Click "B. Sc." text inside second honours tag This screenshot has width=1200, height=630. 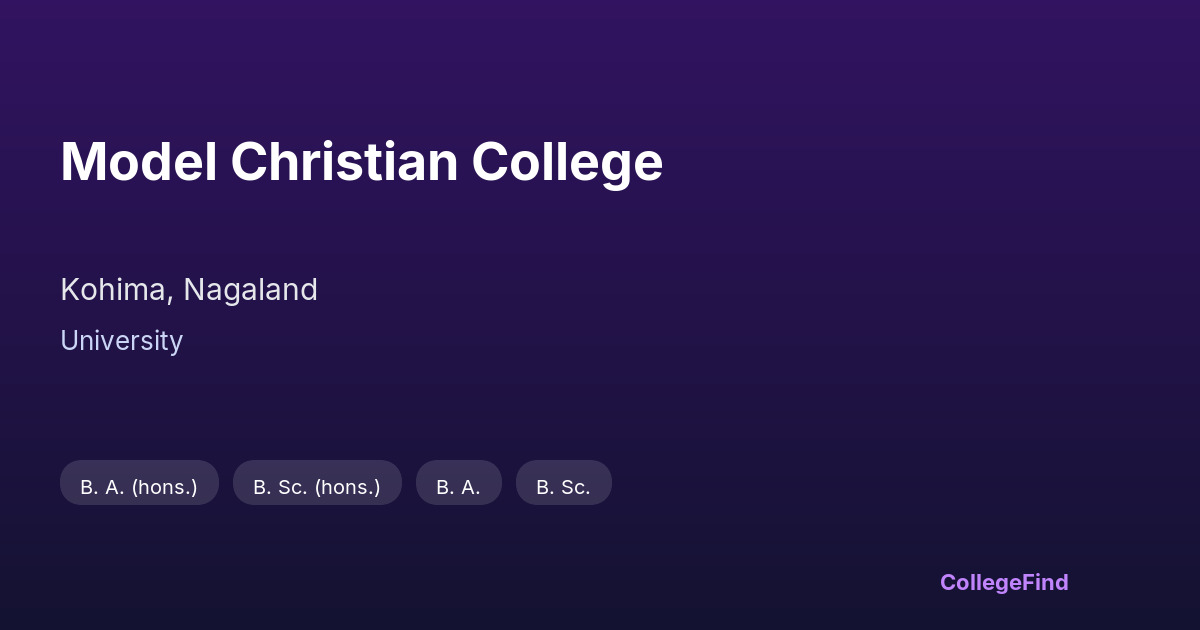click(280, 487)
